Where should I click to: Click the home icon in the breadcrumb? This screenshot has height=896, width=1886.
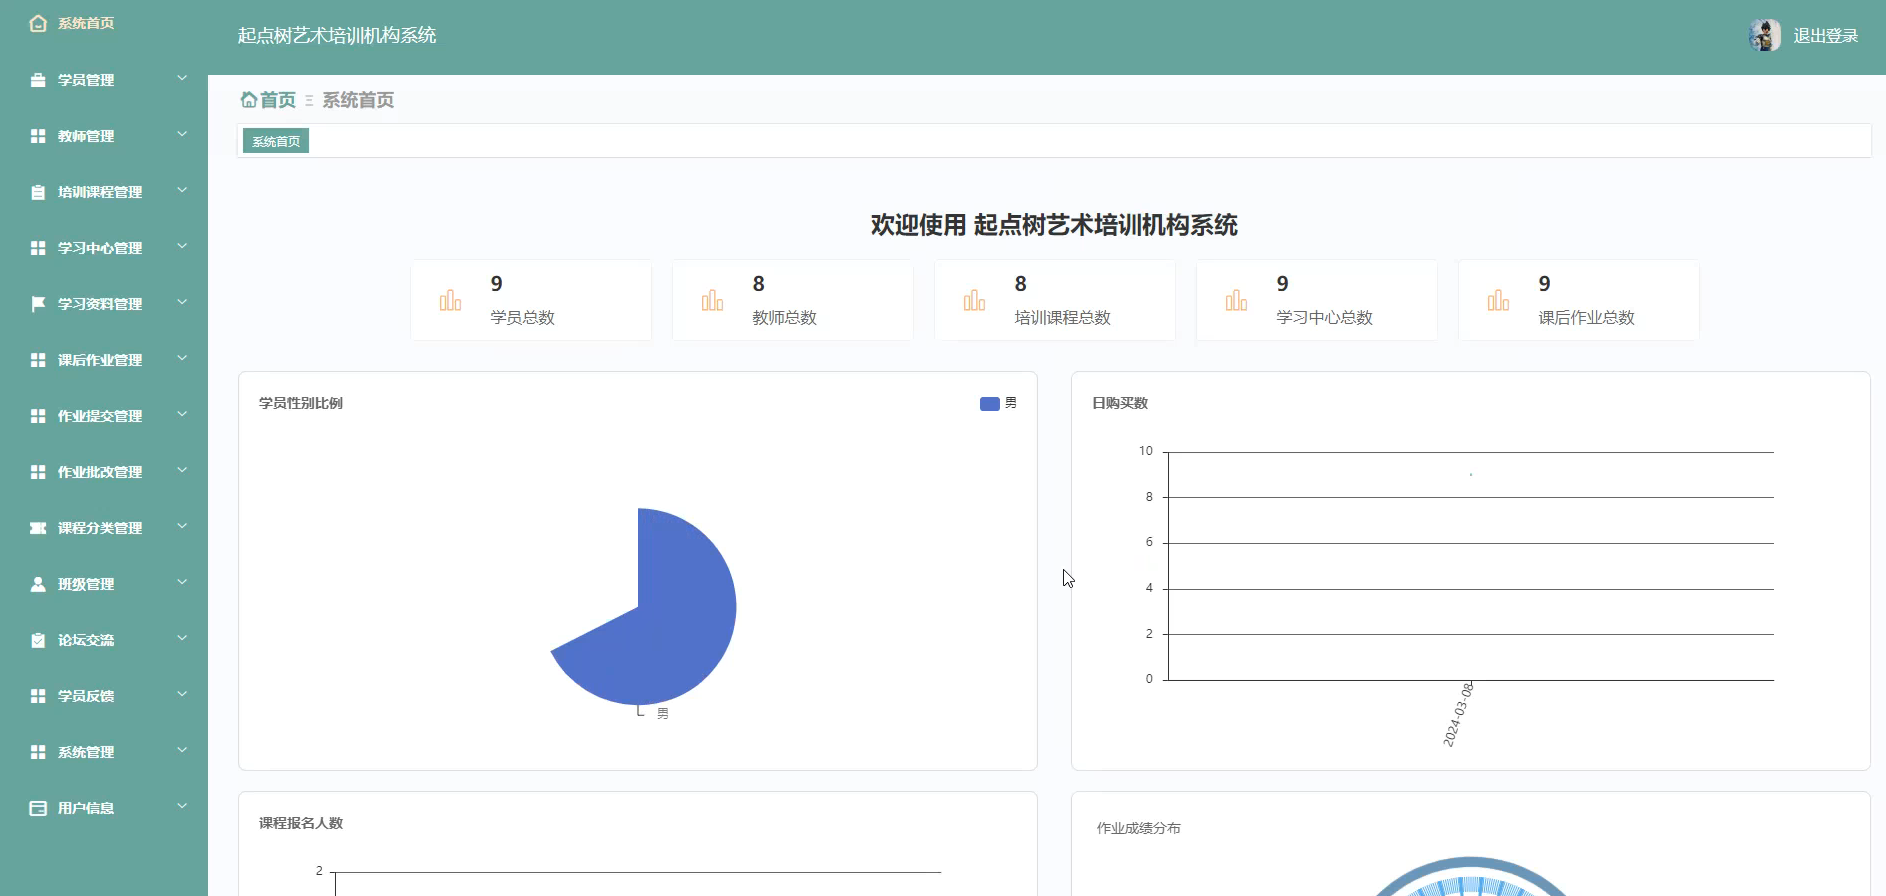[x=248, y=100]
